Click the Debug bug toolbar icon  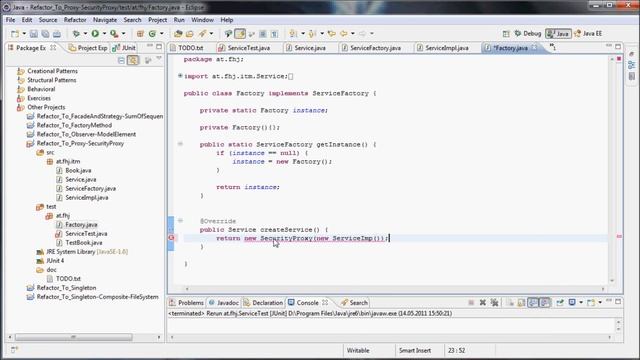(x=76, y=33)
